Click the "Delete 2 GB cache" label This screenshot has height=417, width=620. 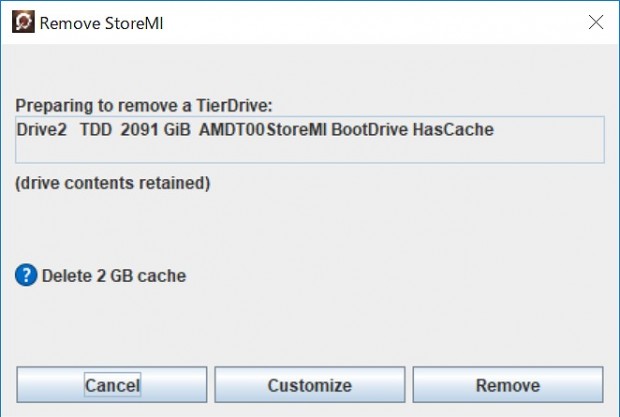pos(114,276)
